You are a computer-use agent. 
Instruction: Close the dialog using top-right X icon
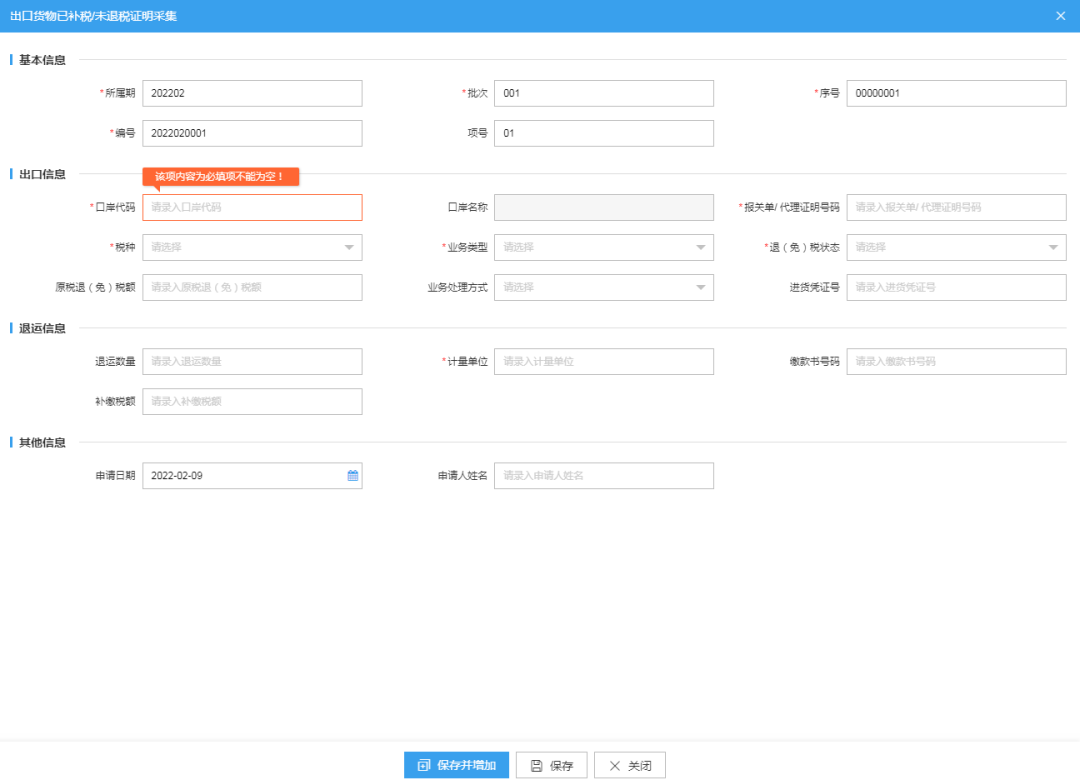point(1060,16)
